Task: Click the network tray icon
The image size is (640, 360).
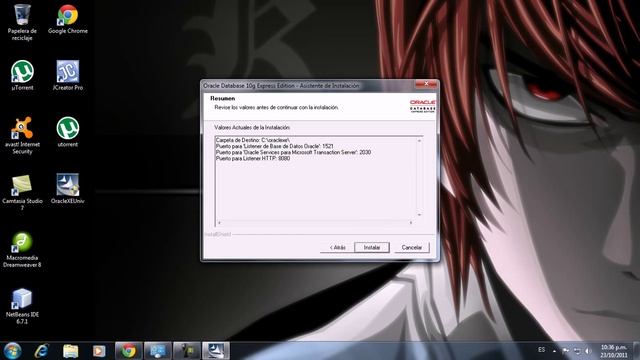Action: point(577,351)
